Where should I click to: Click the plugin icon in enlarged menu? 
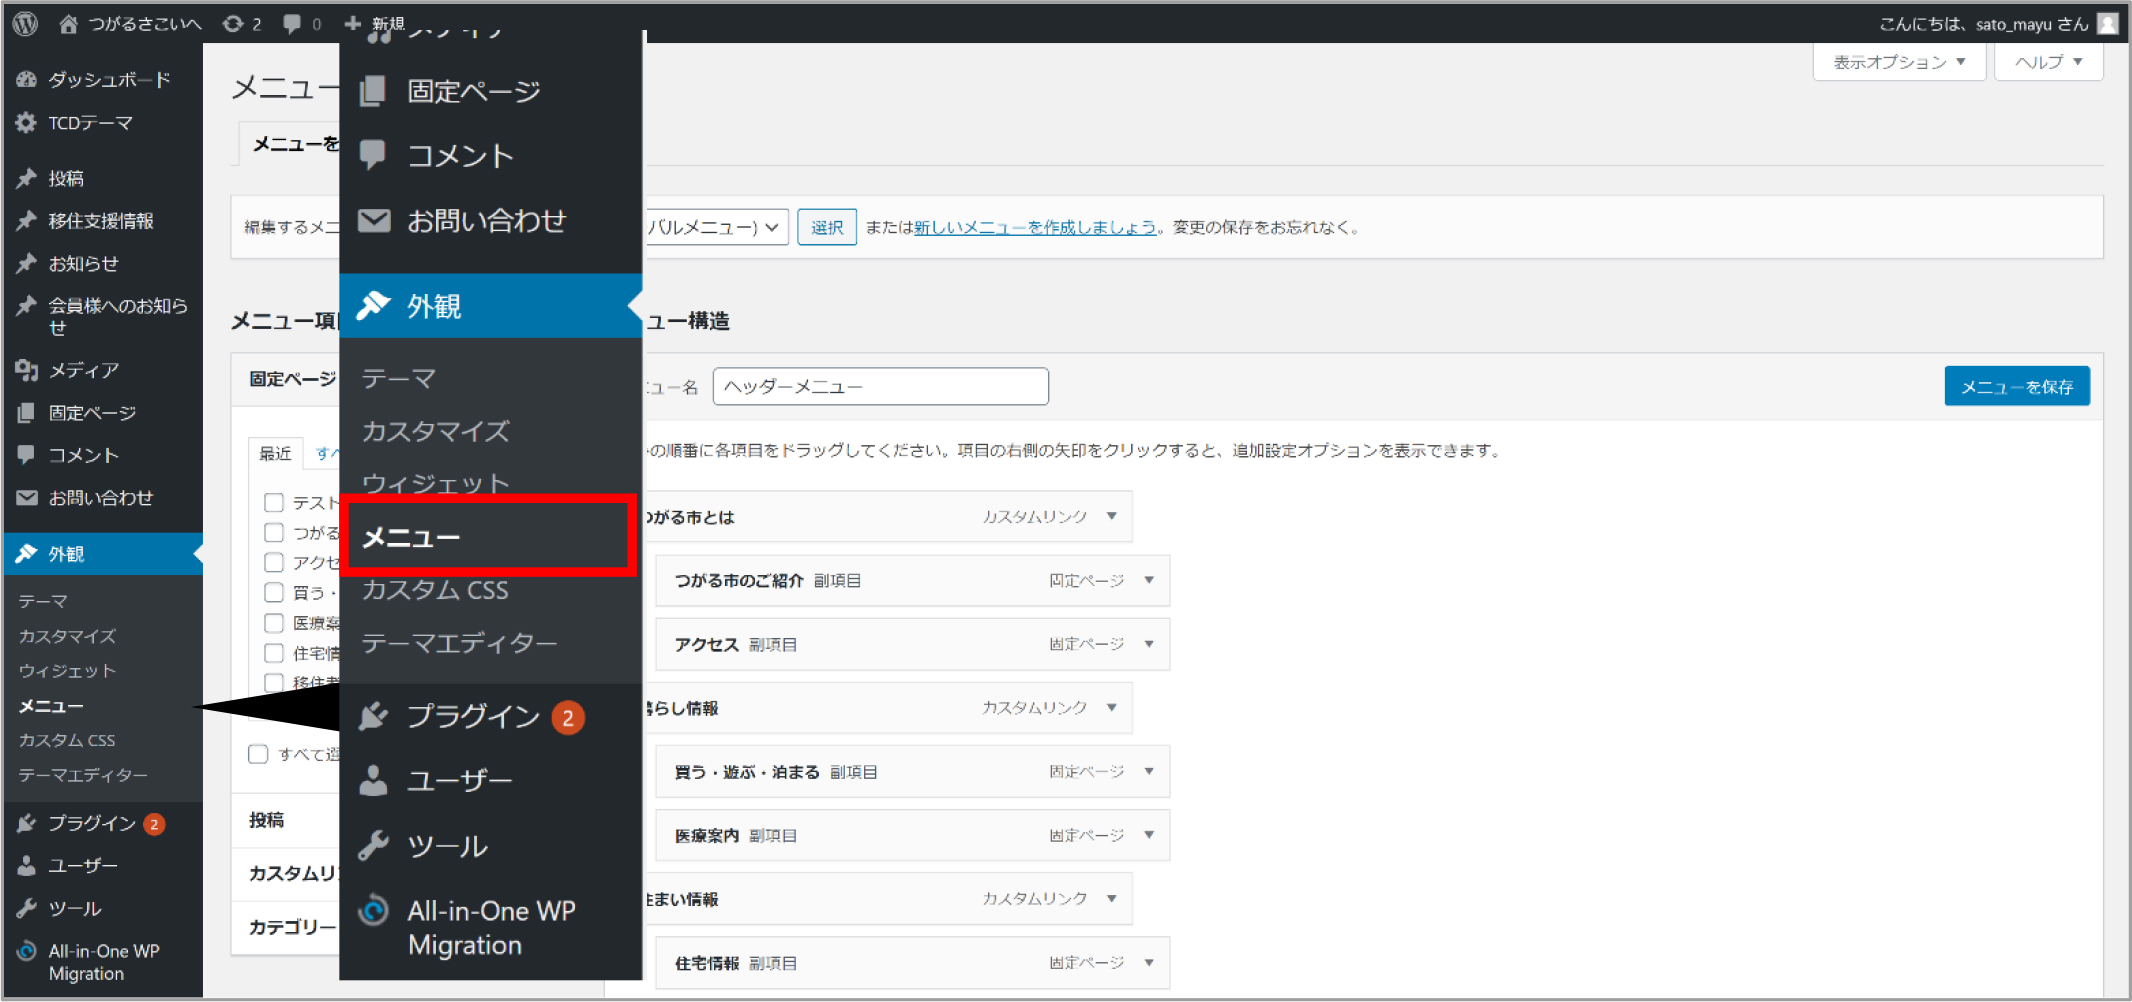(374, 716)
